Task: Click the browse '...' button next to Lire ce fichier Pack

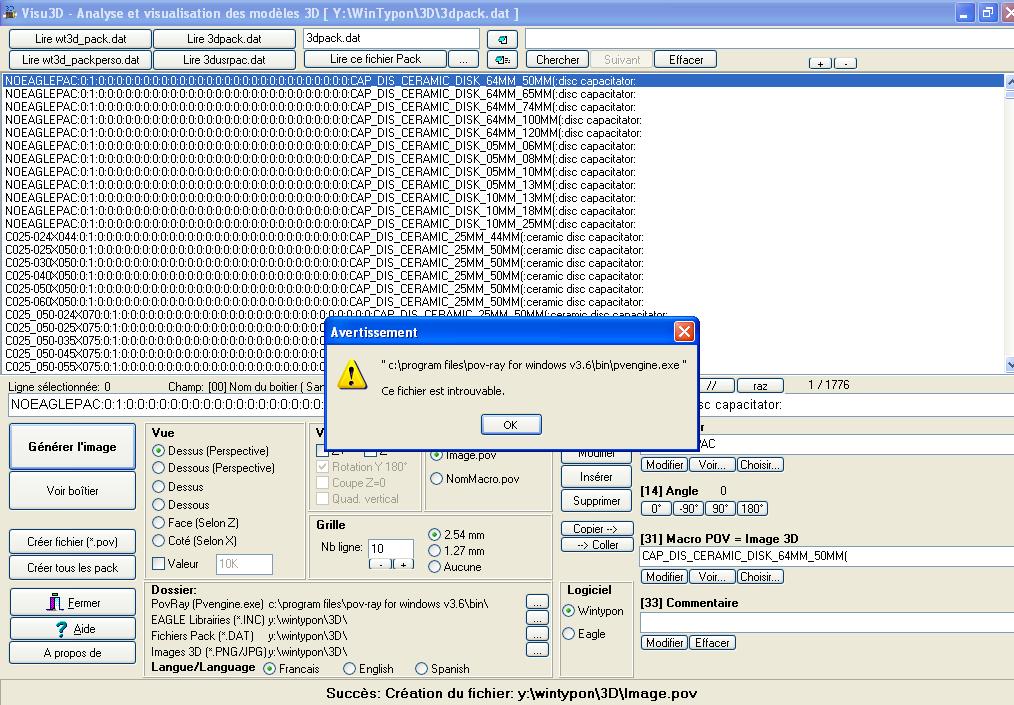Action: pyautogui.click(x=464, y=60)
